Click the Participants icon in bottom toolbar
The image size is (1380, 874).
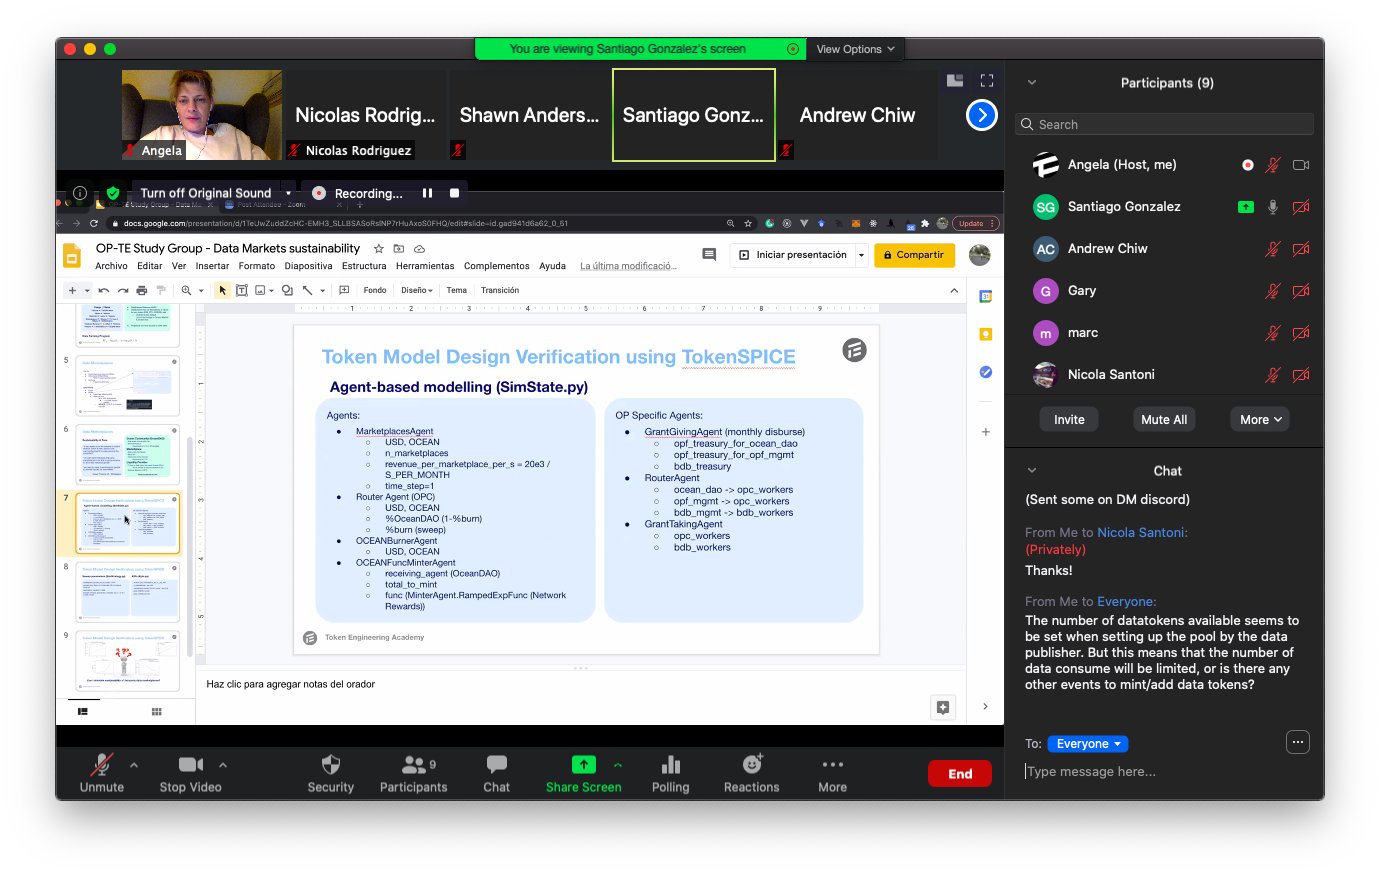tap(413, 765)
